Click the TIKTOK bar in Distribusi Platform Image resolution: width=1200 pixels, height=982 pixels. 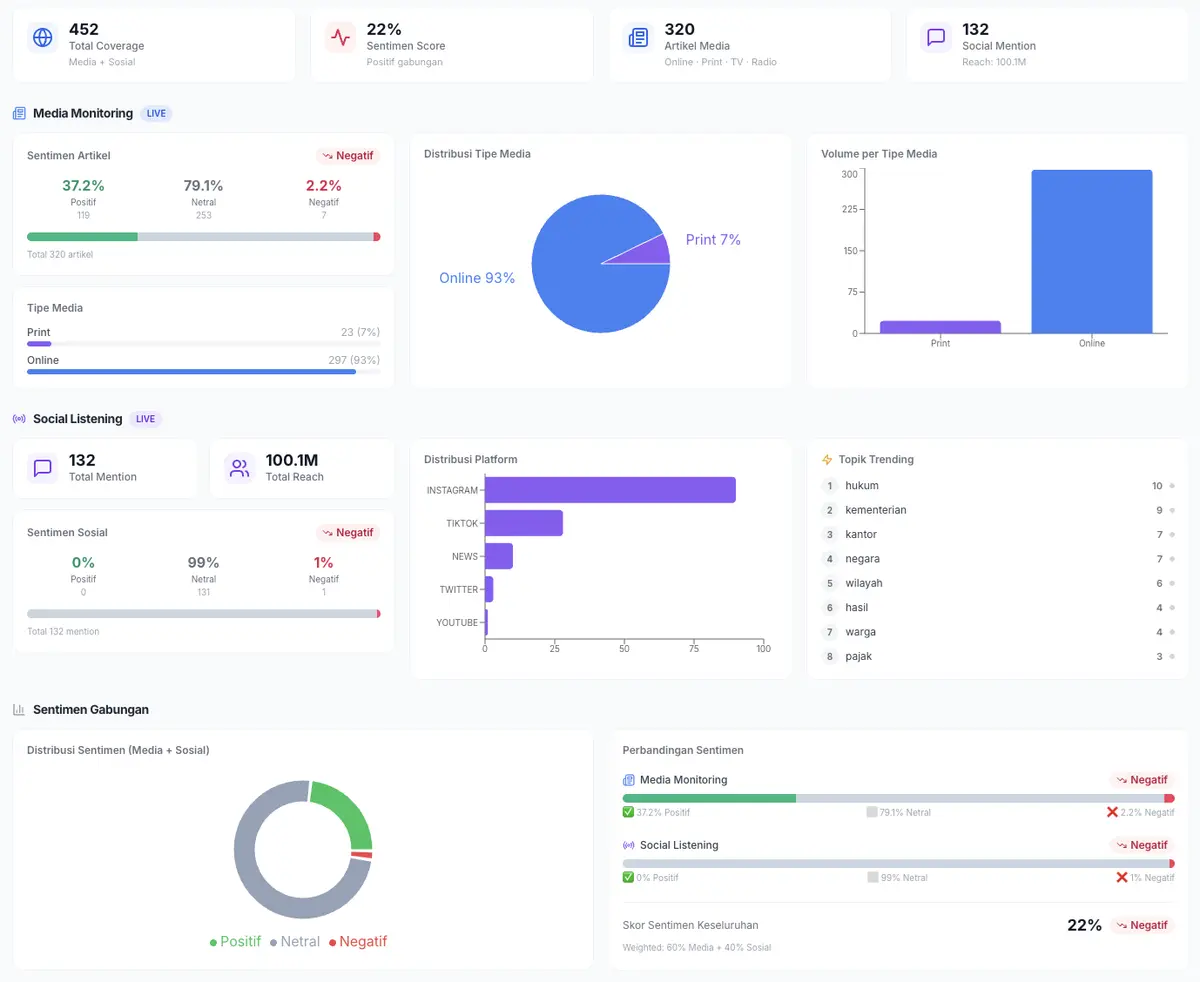(x=524, y=523)
